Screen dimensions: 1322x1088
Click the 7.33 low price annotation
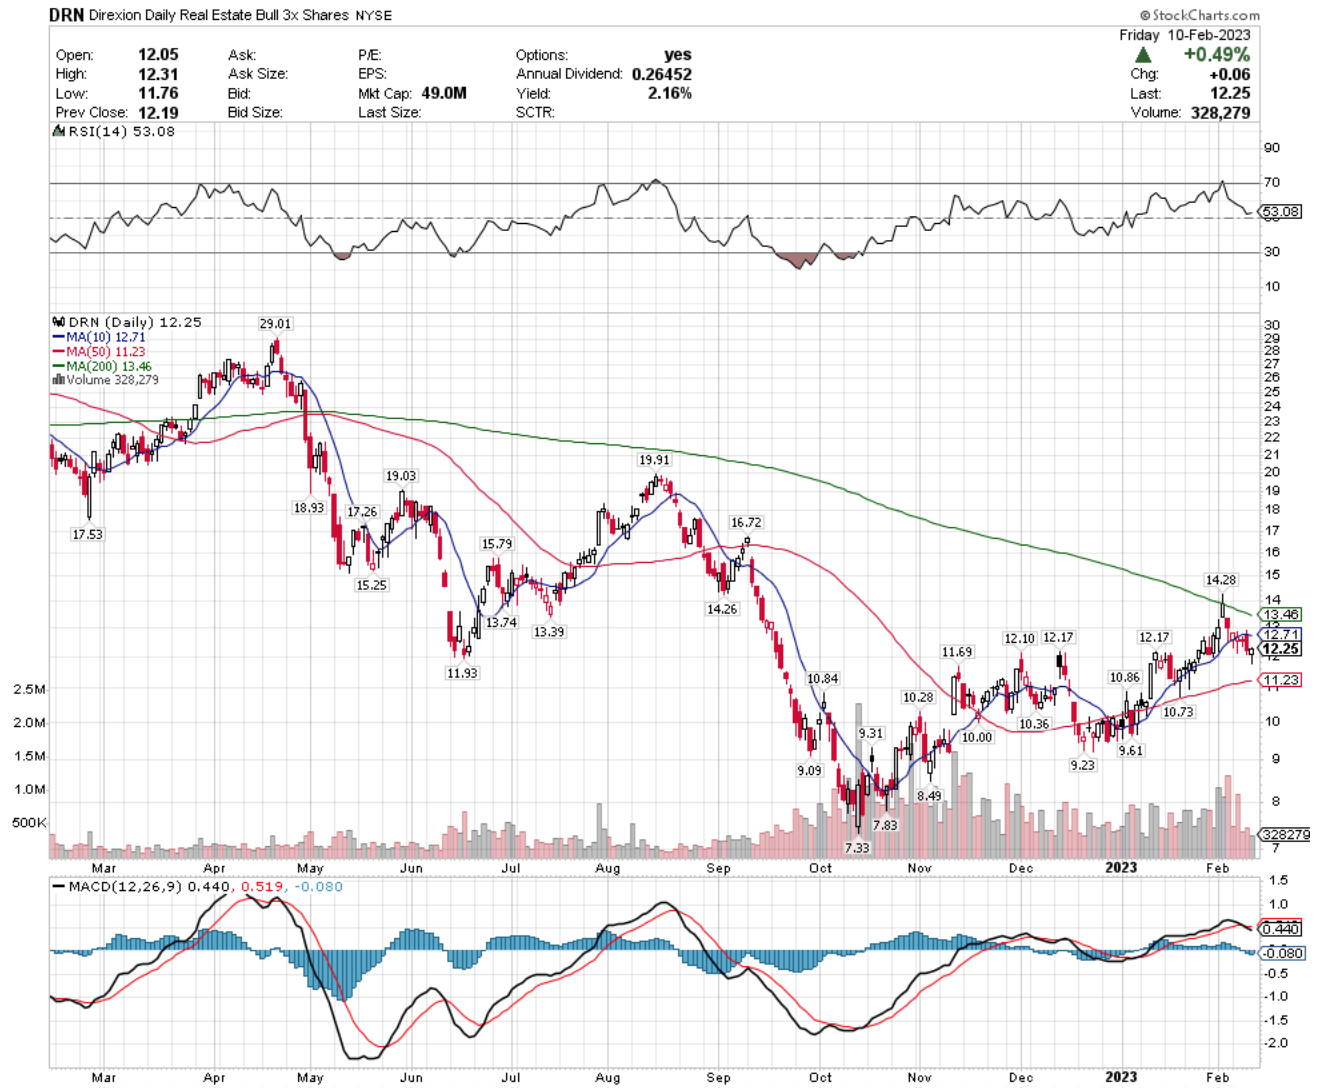coord(856,848)
